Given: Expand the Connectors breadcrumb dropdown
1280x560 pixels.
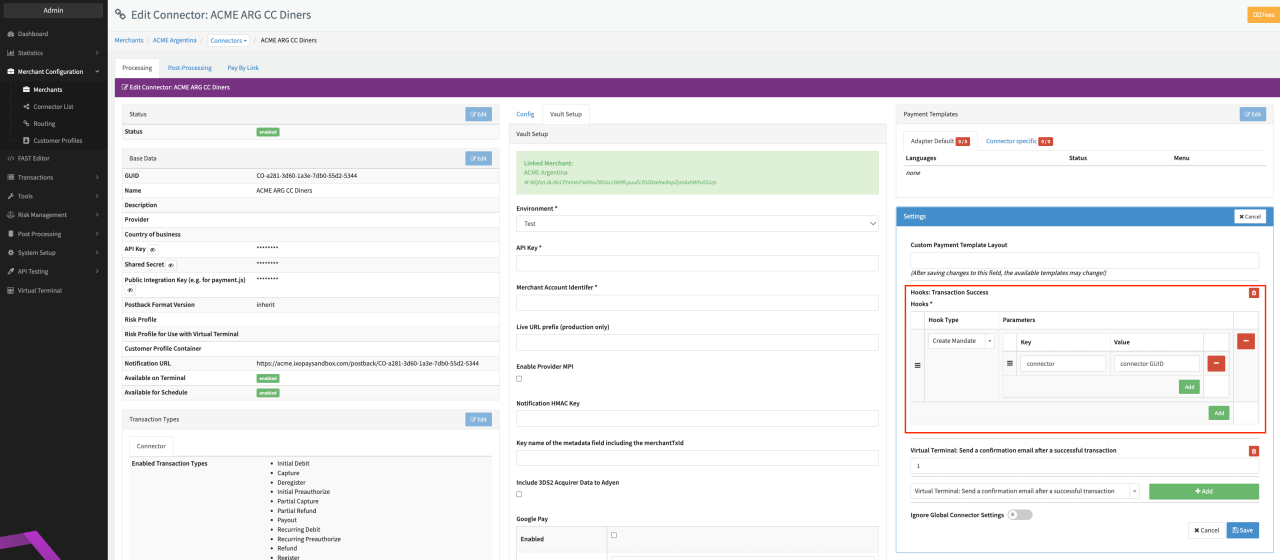Looking at the screenshot, I should [228, 41].
